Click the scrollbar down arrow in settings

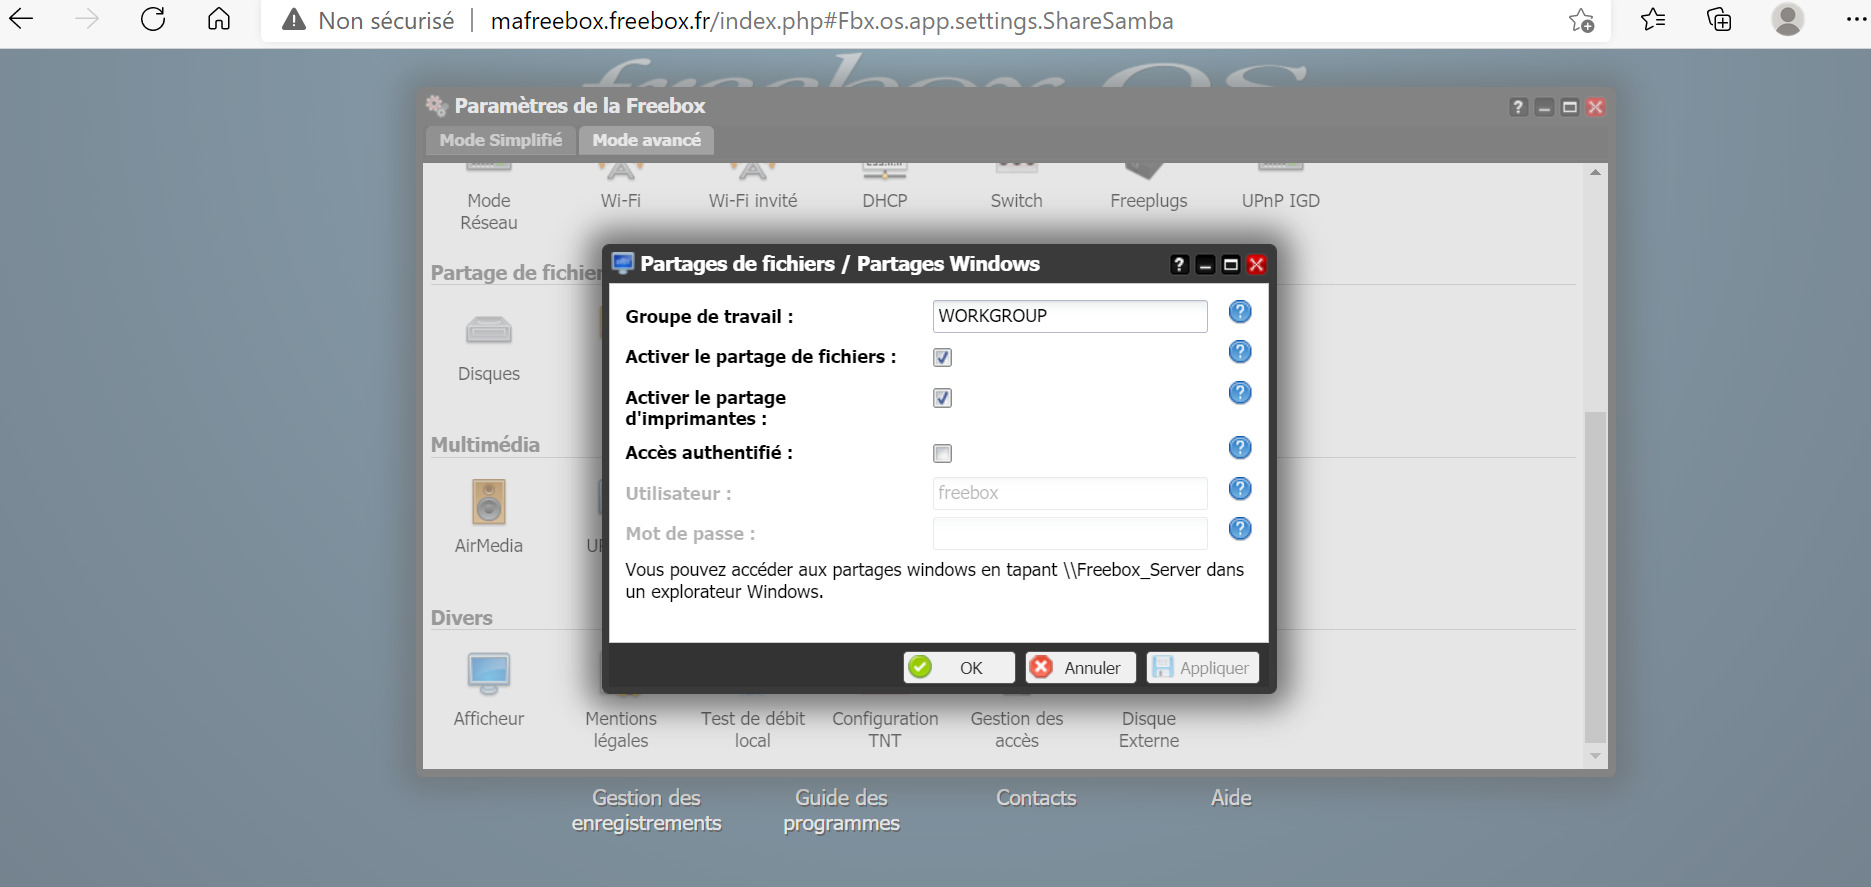(1596, 756)
